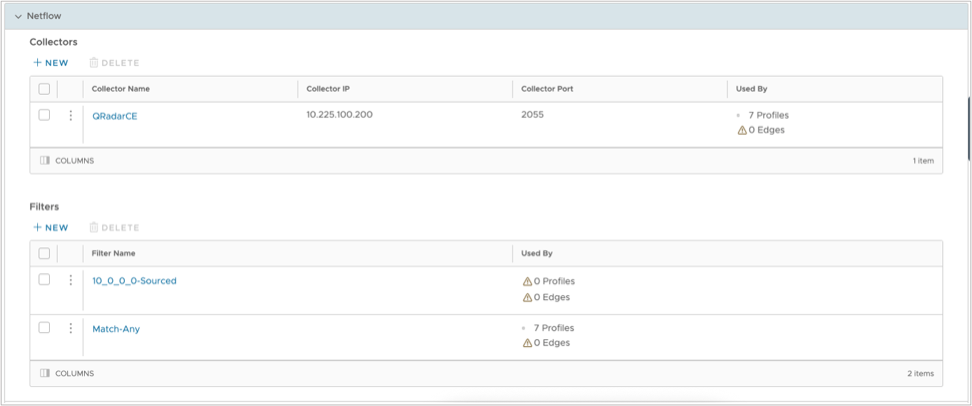Check the QRadarCE collector row checkbox
Viewport: 972px width, 406px height.
click(44, 115)
